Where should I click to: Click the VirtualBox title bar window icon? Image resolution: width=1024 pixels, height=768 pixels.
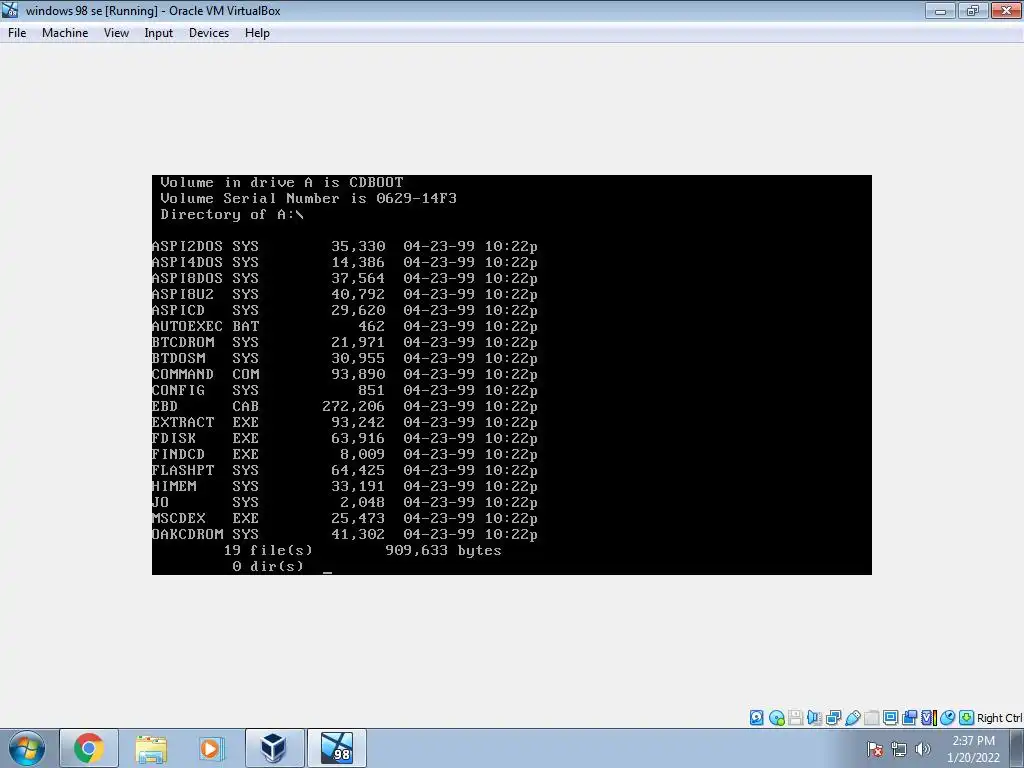click(10, 10)
